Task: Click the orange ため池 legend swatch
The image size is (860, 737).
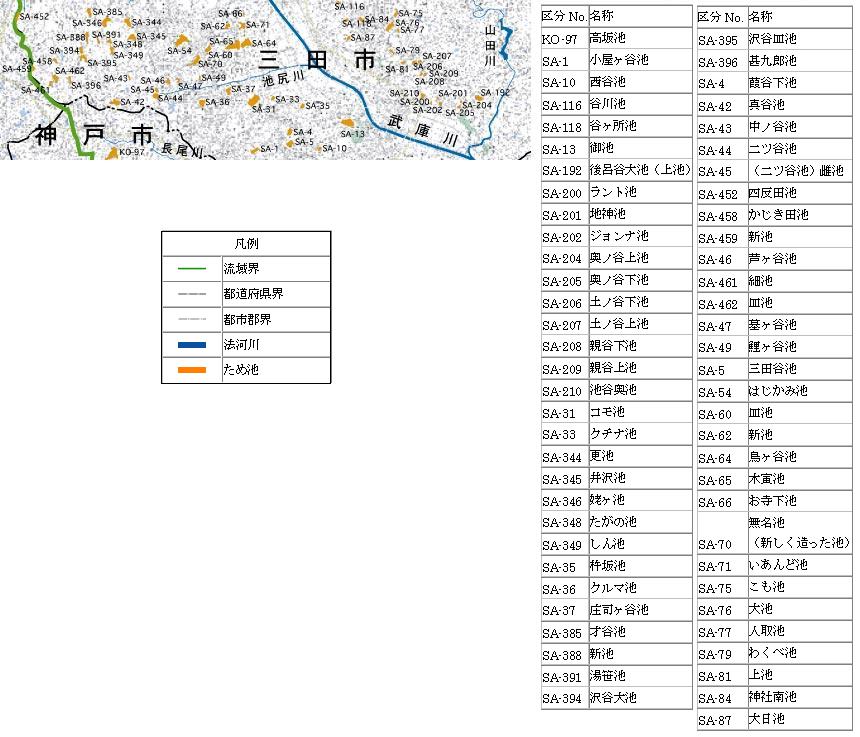Action: [x=191, y=371]
